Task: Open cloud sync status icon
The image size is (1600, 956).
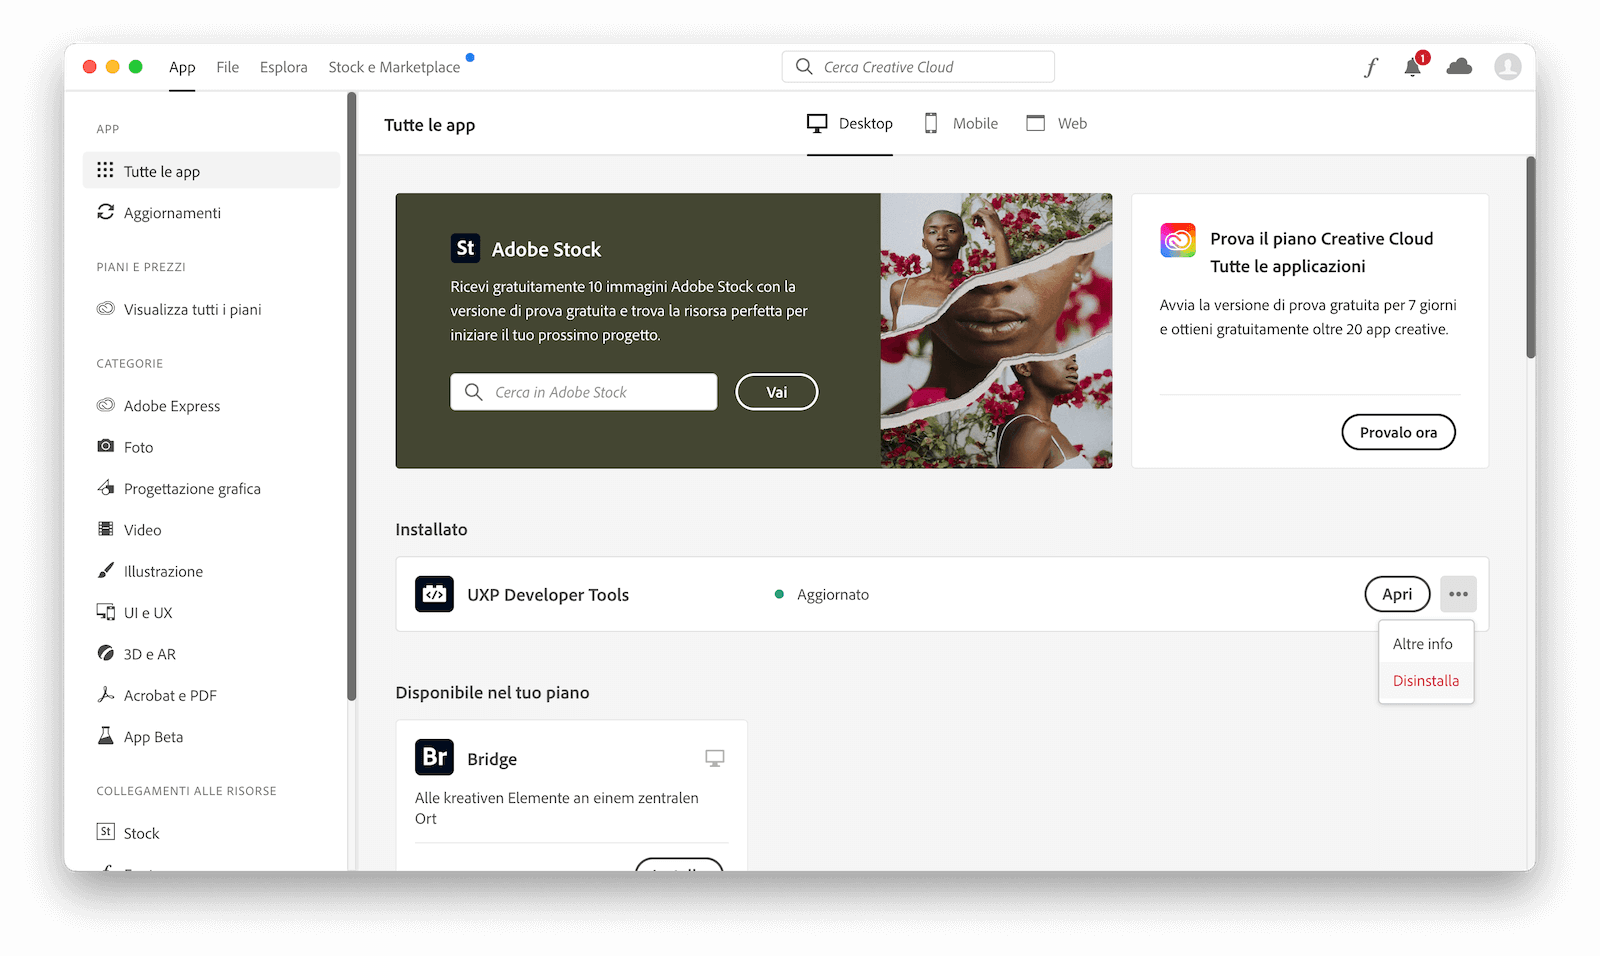Action: [x=1459, y=66]
